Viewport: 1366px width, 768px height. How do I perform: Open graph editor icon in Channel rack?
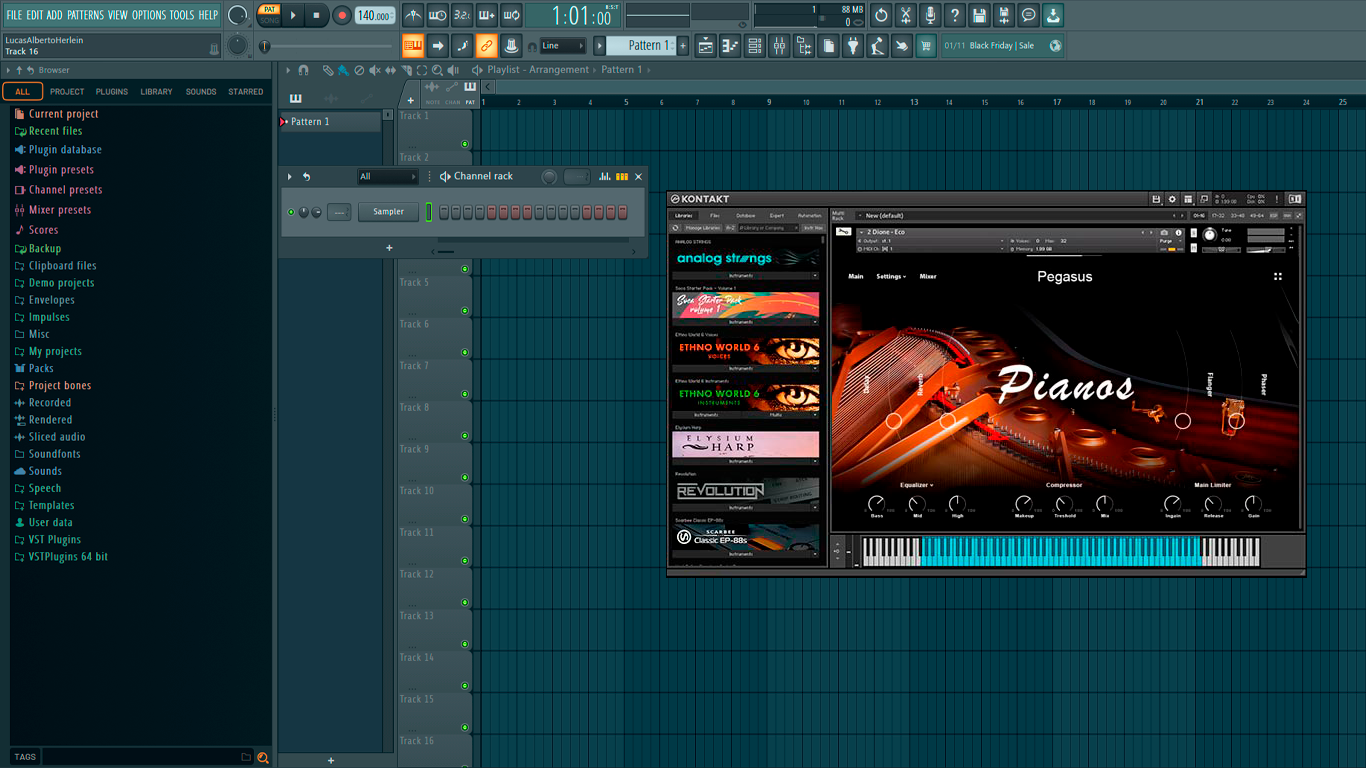click(605, 177)
